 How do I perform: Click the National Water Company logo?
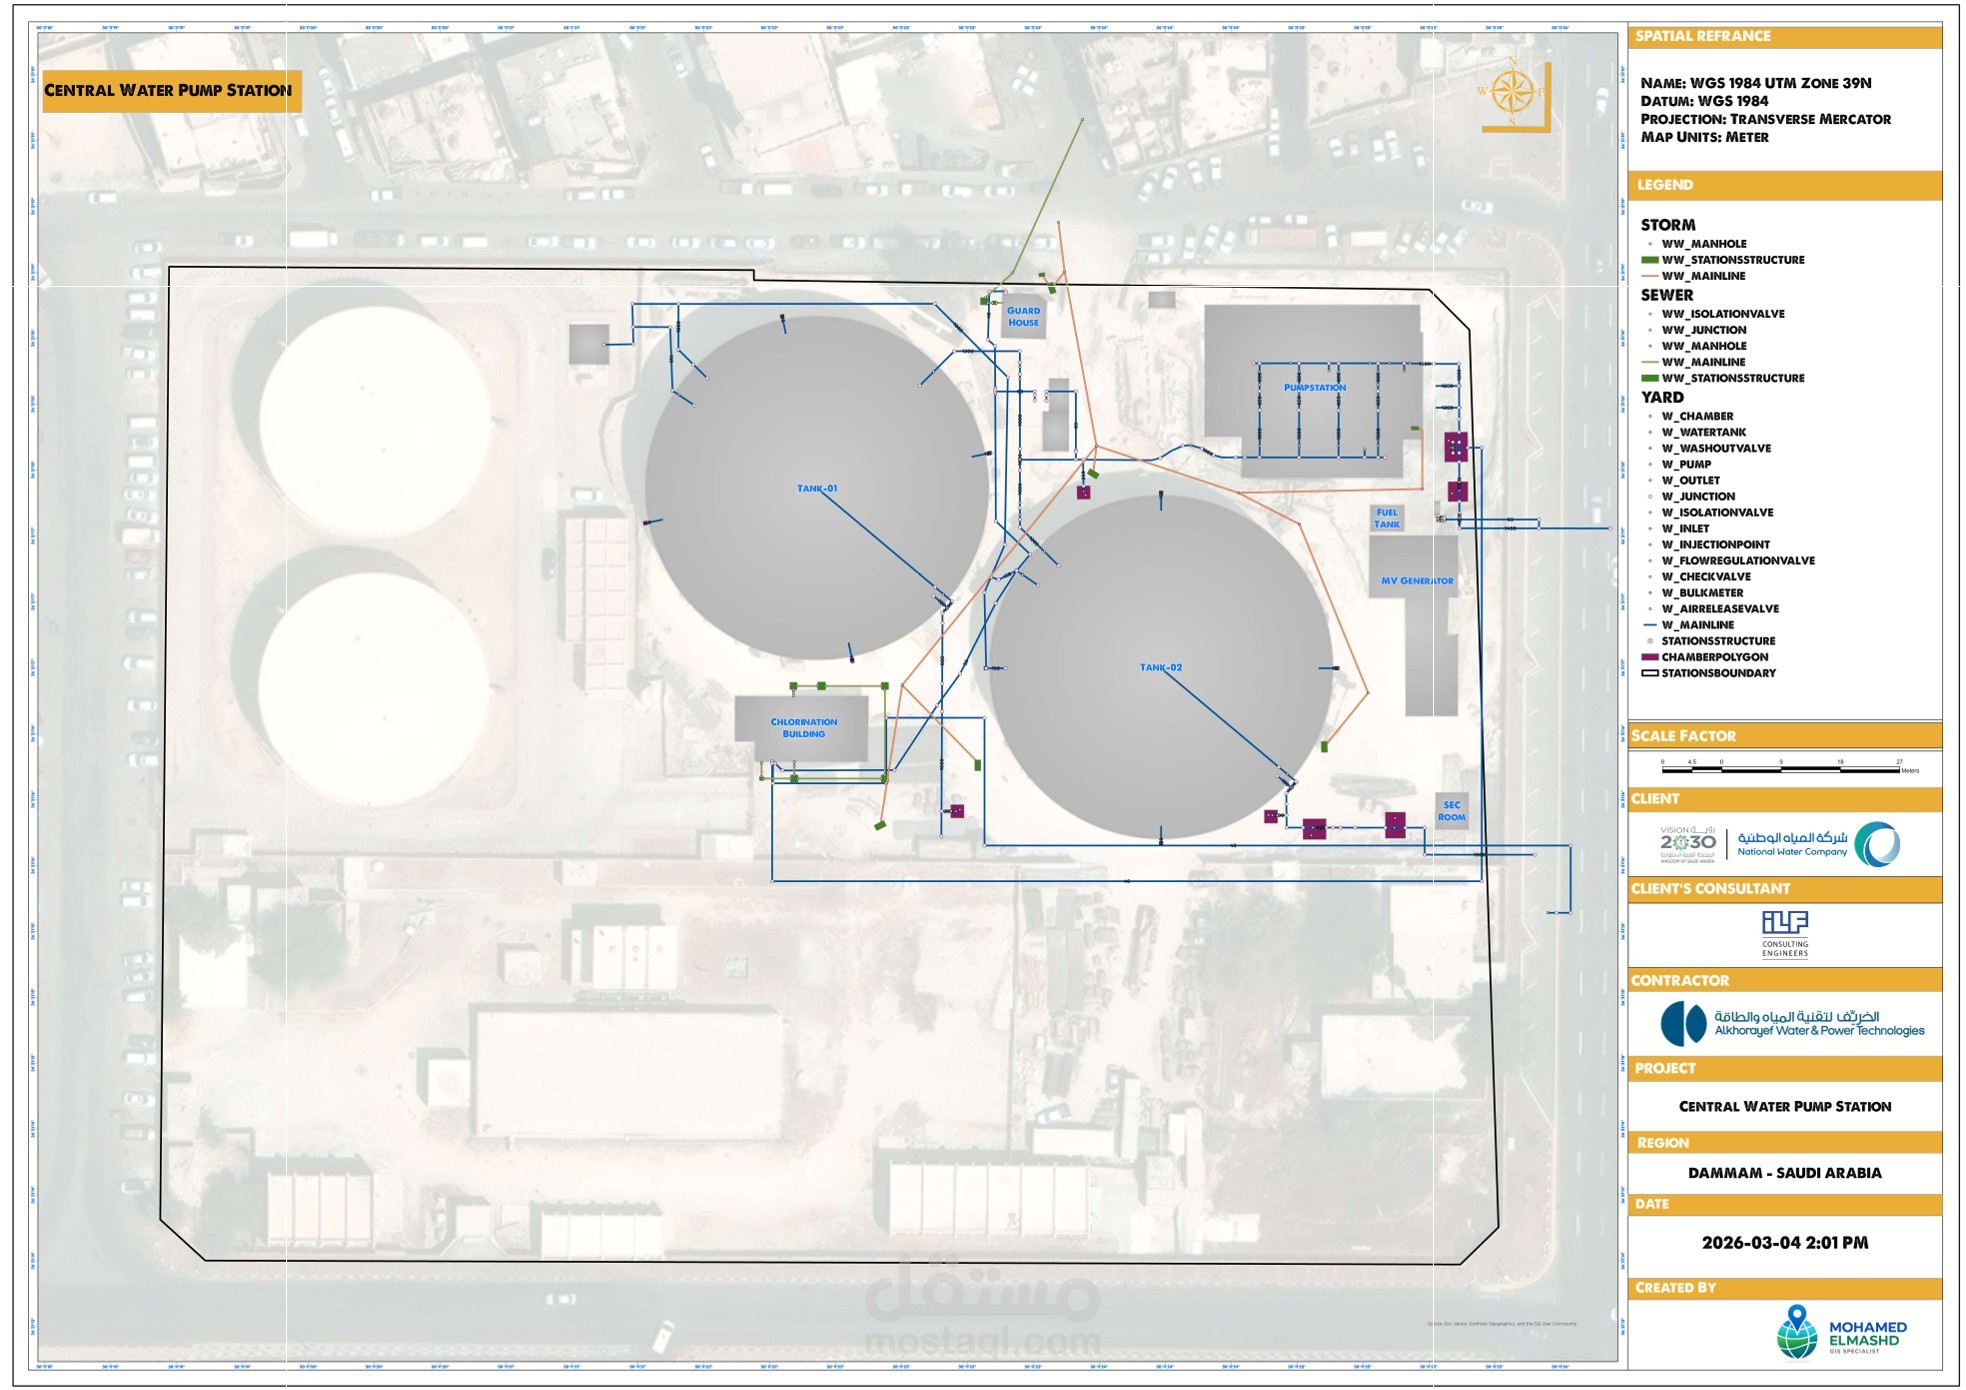(x=1819, y=844)
